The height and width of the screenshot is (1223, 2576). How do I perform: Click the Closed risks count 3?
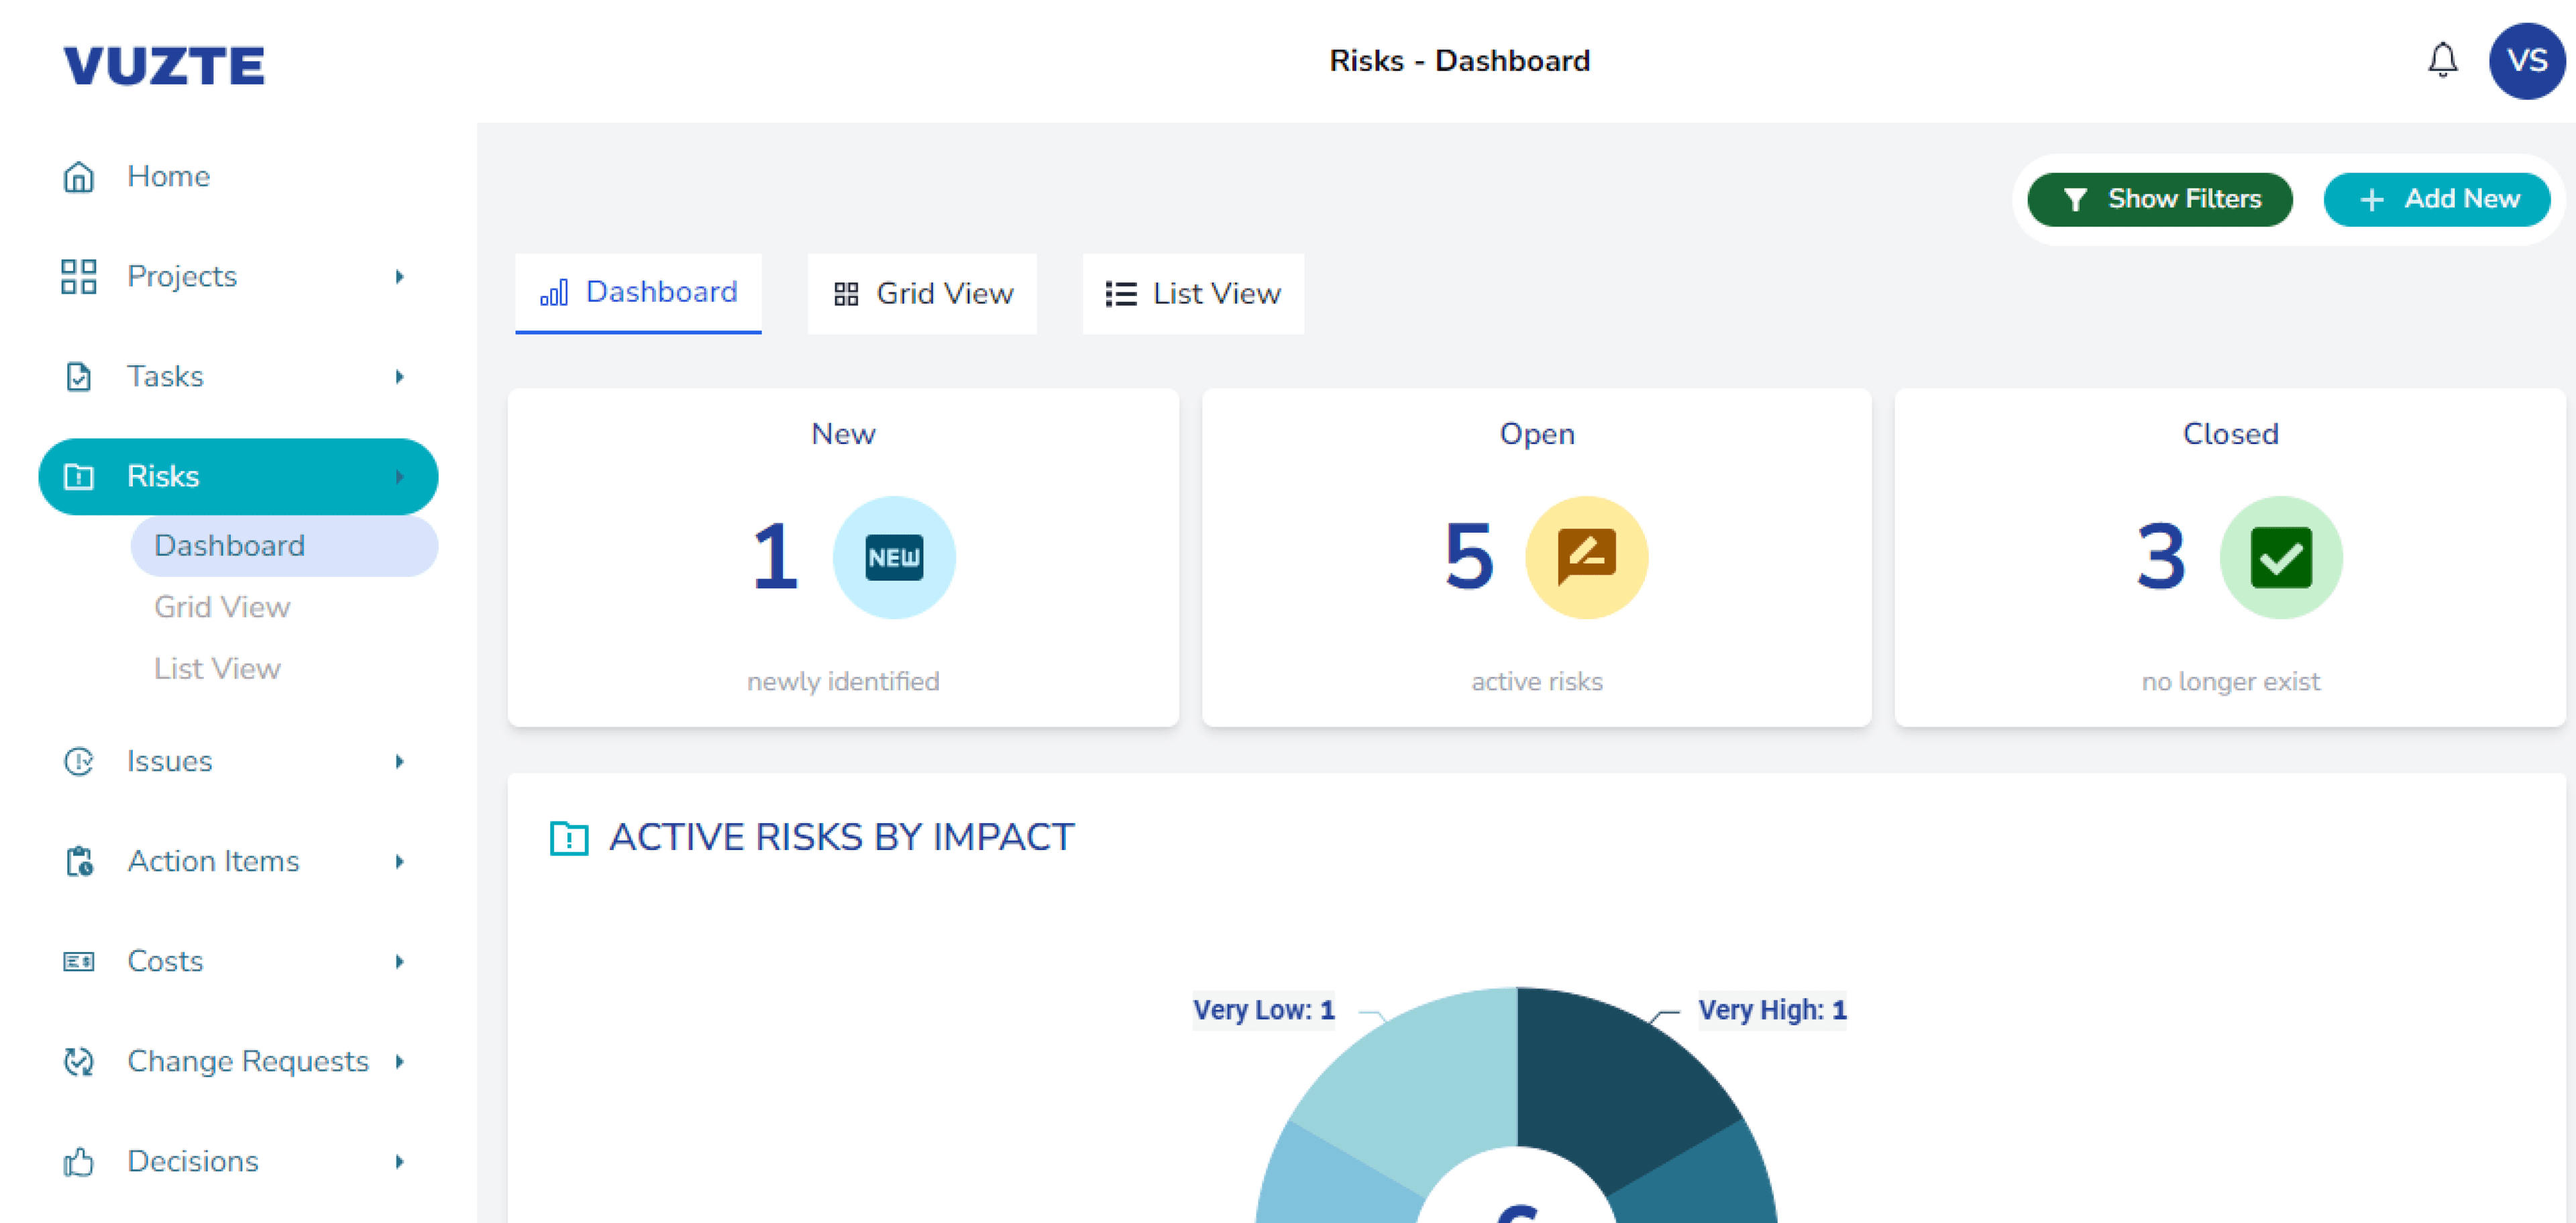click(x=2161, y=557)
